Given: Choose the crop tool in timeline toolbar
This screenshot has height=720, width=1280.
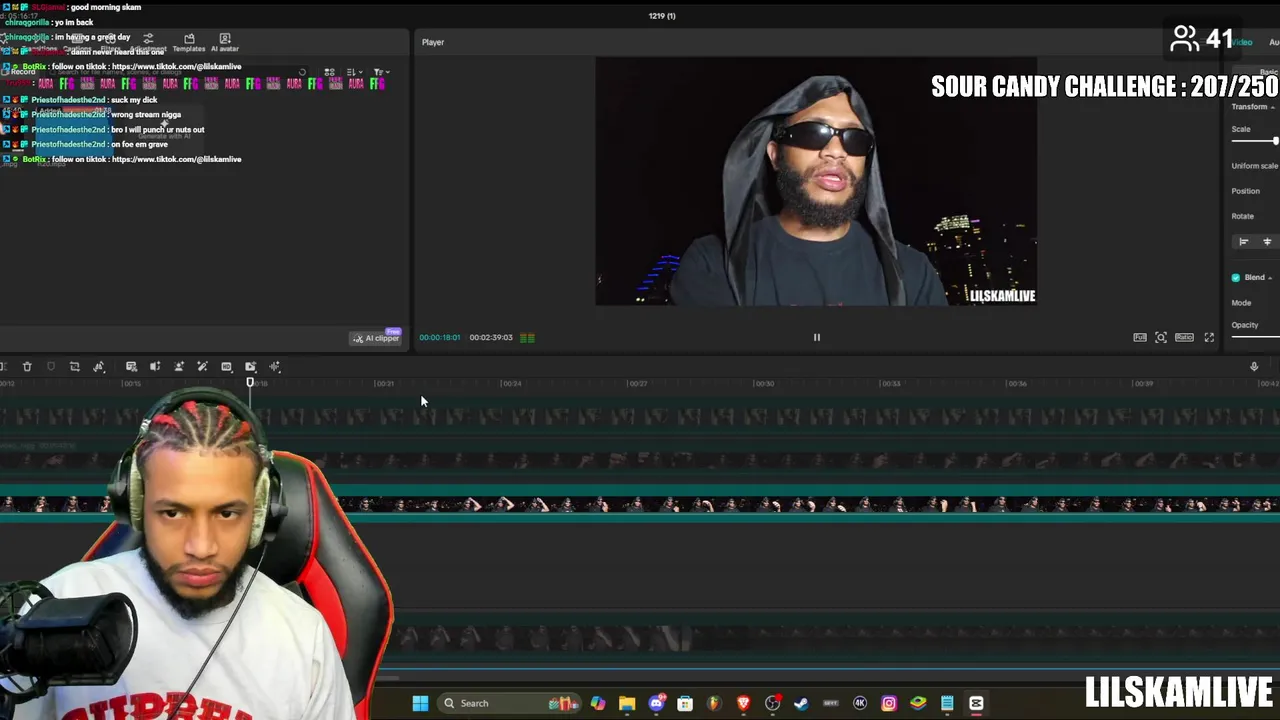Looking at the screenshot, I should tap(74, 367).
